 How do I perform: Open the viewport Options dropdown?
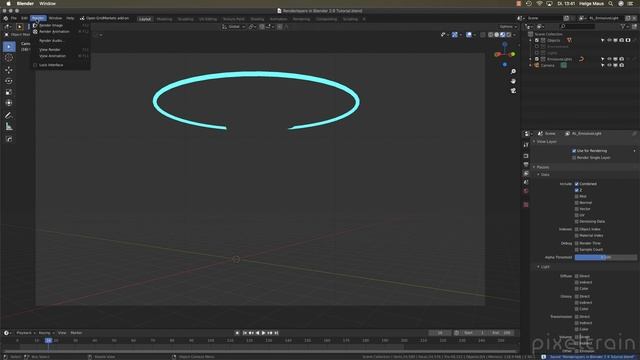(507, 27)
